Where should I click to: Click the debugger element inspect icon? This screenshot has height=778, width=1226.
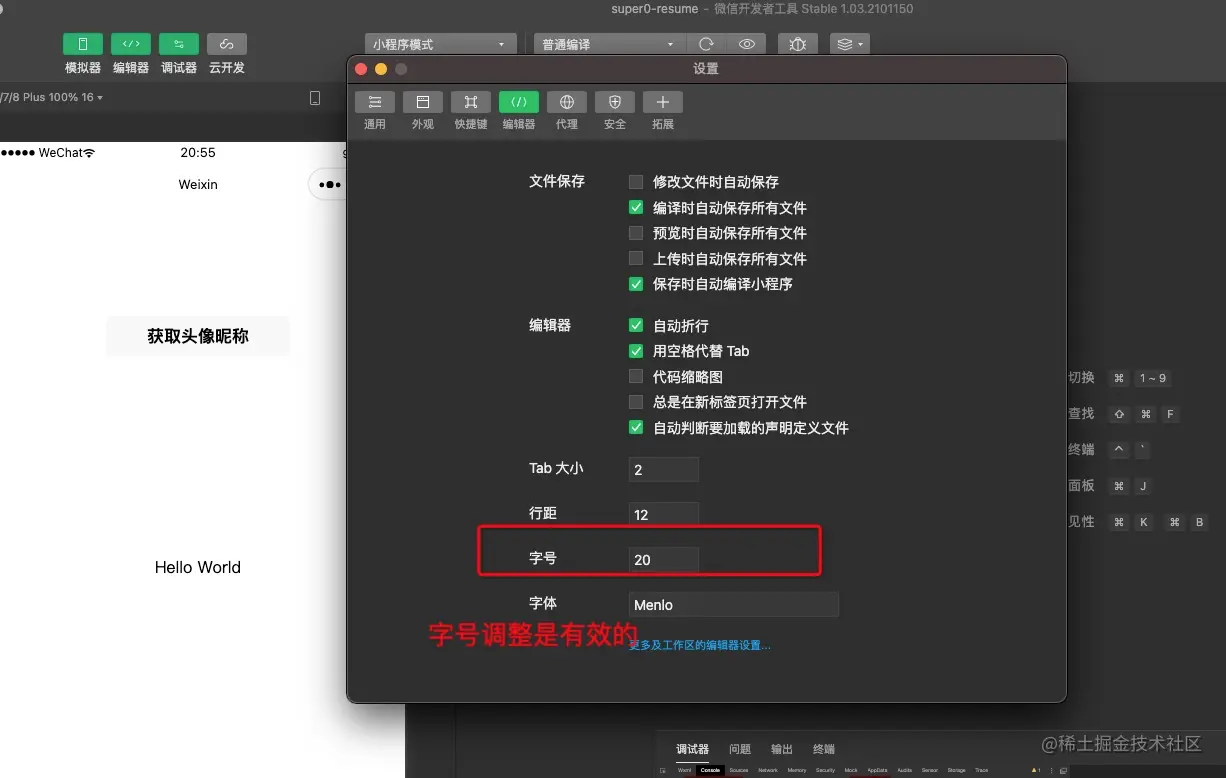[x=662, y=771]
